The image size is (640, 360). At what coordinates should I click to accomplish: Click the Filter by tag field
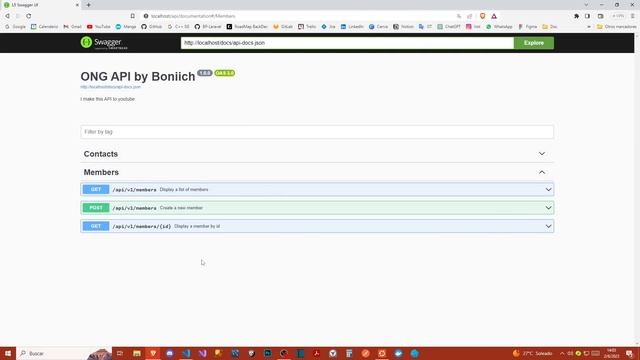click(317, 132)
